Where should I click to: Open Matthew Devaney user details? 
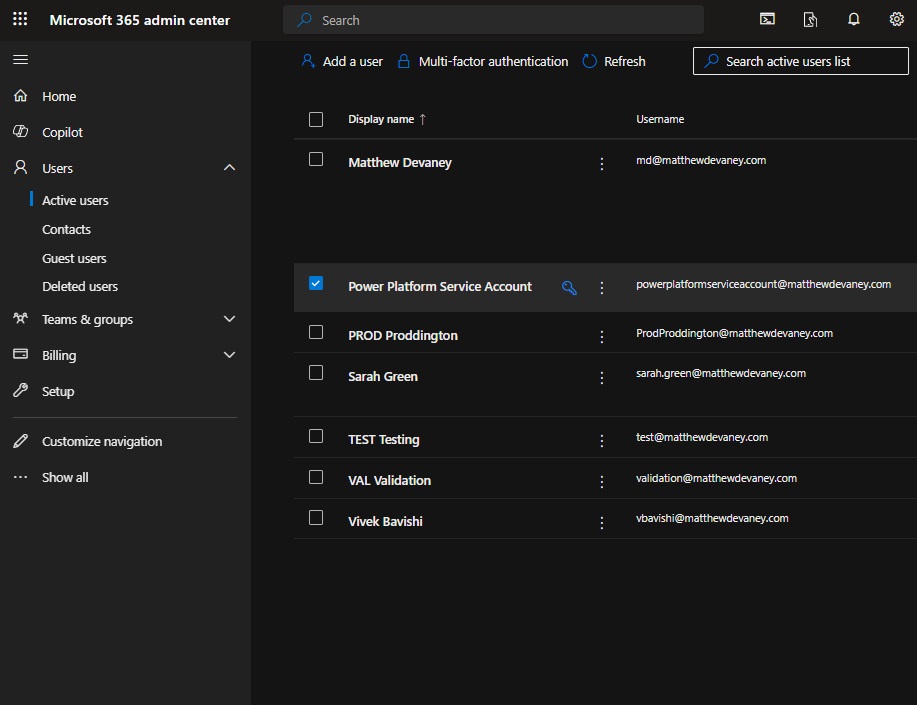click(399, 163)
